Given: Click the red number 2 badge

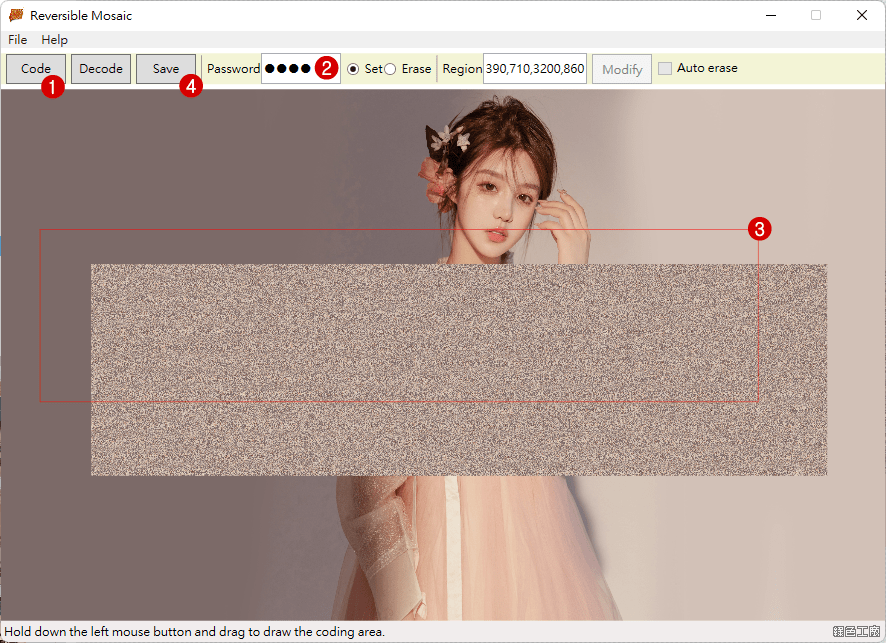Looking at the screenshot, I should [326, 68].
